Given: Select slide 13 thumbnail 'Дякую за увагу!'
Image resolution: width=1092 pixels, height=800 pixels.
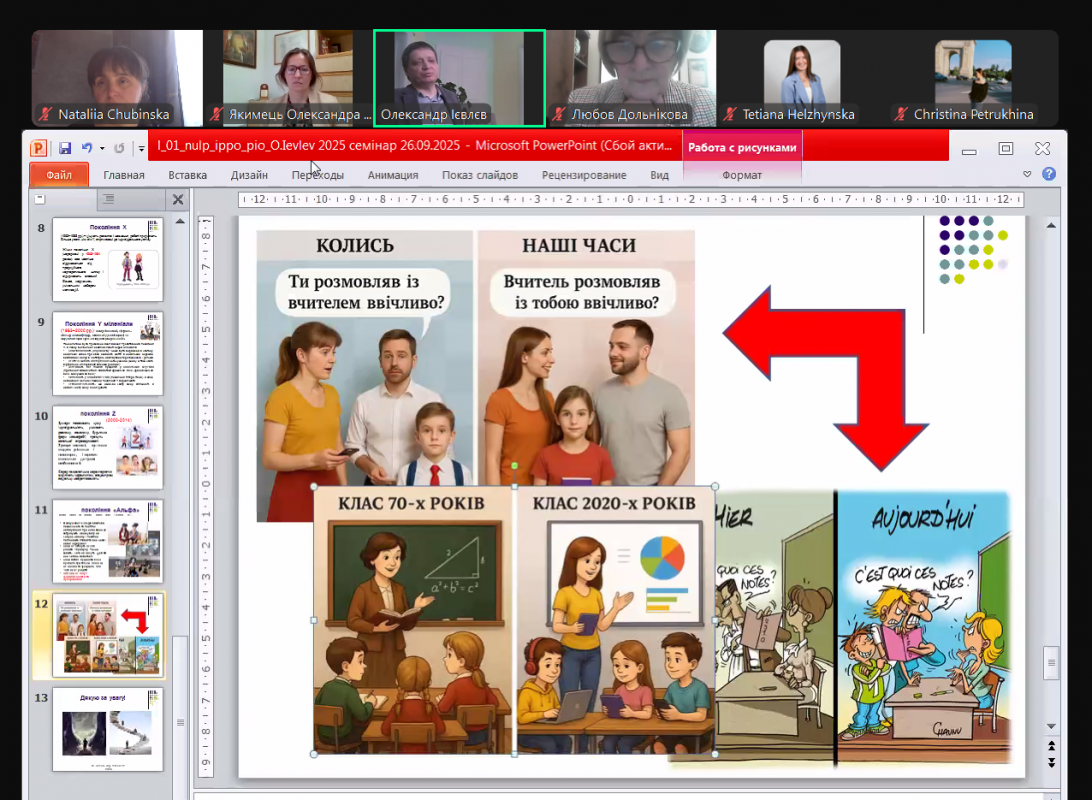Looking at the screenshot, I should [108, 729].
